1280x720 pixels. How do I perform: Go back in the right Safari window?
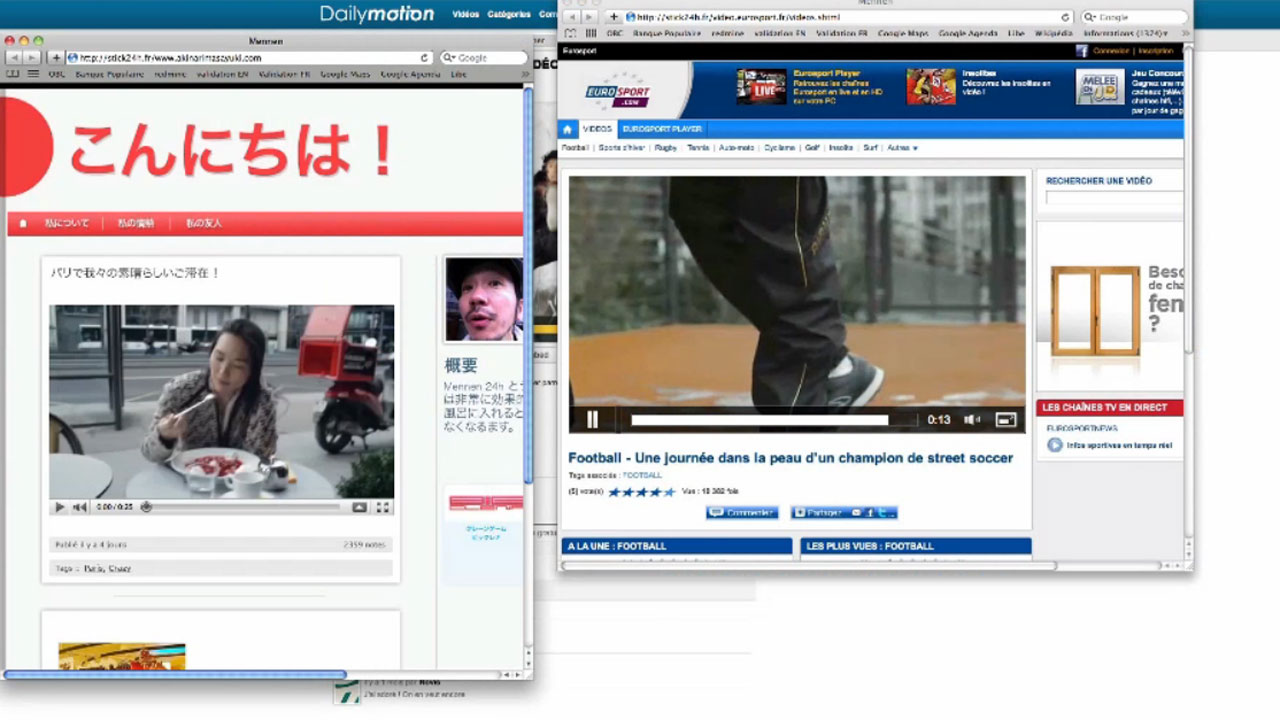coord(572,17)
